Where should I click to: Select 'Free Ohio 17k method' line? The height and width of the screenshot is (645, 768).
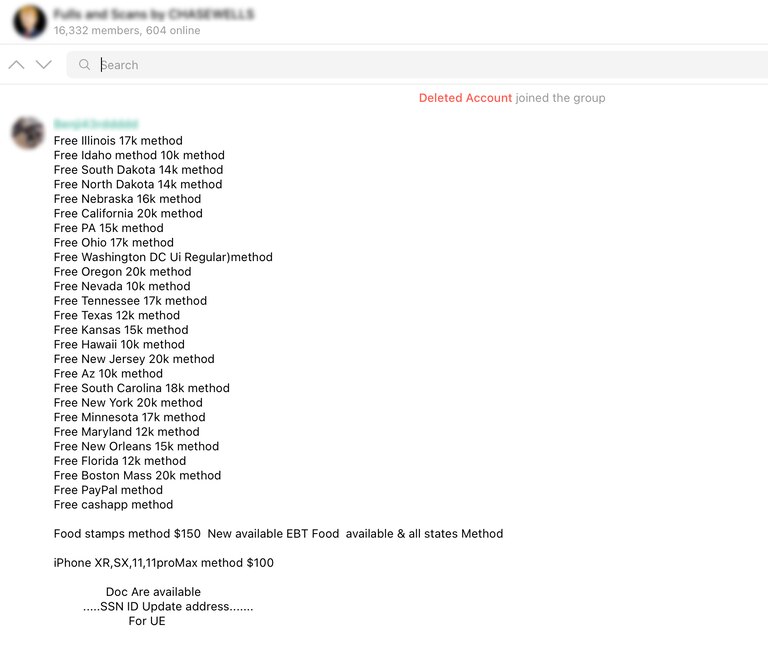pos(114,242)
